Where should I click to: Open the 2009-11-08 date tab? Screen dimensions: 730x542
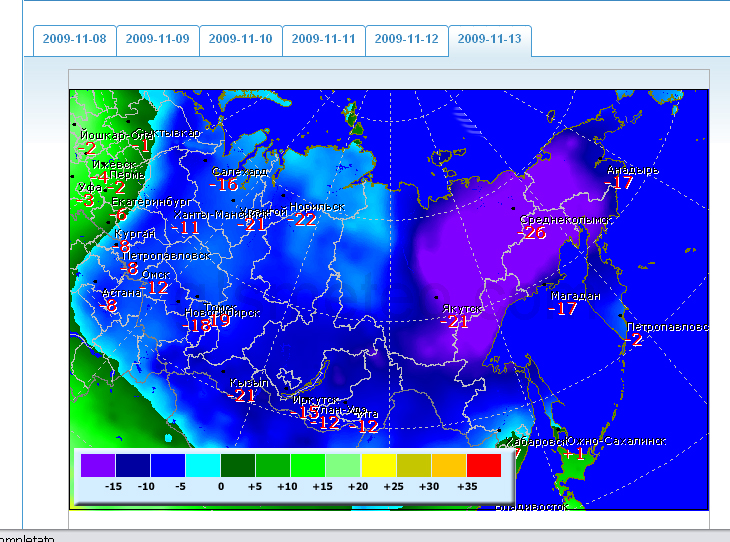[75, 40]
